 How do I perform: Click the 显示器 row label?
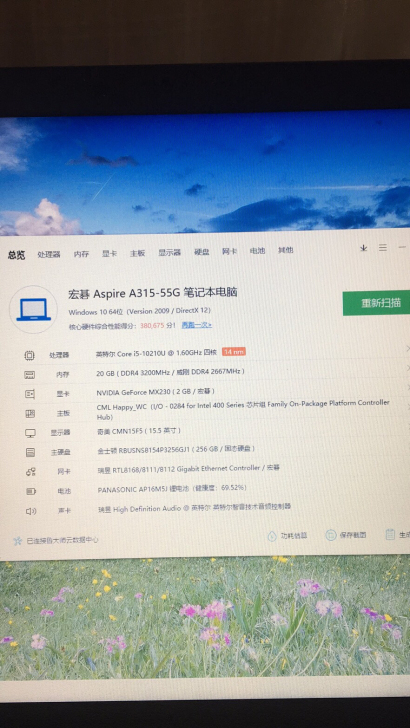tap(60, 433)
